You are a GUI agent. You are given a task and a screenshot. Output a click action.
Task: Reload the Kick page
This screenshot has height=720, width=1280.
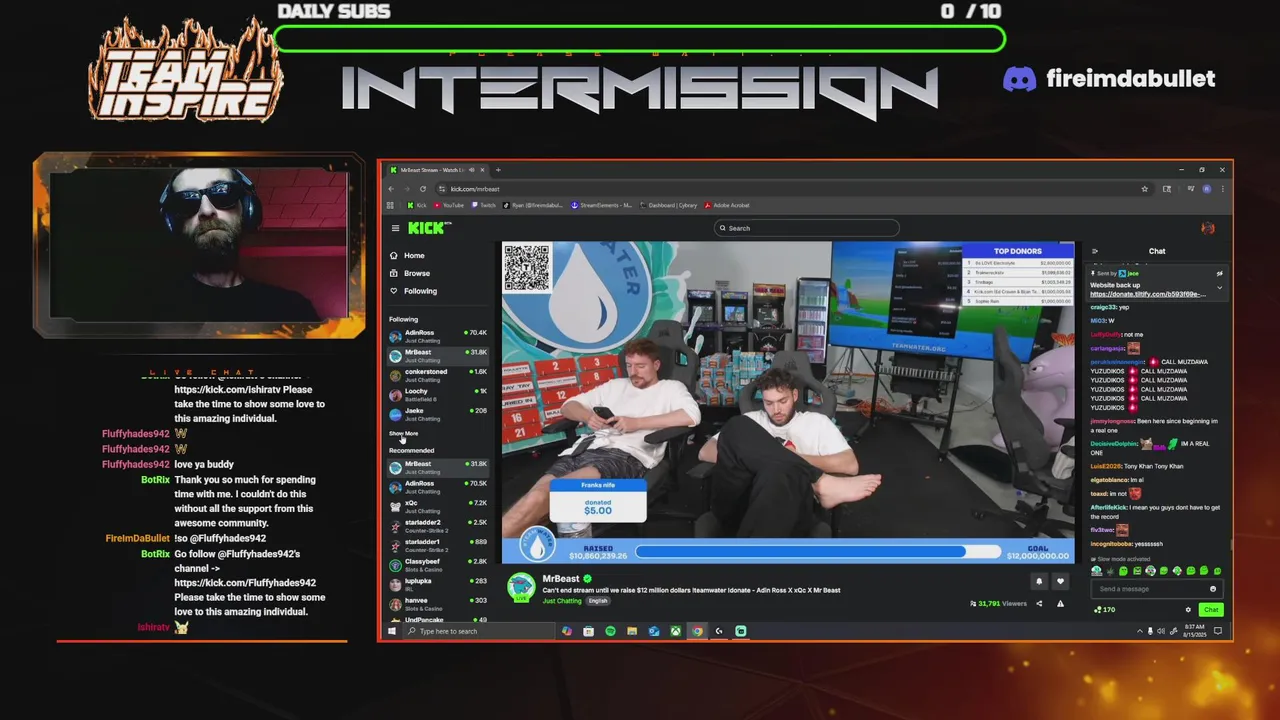423,188
